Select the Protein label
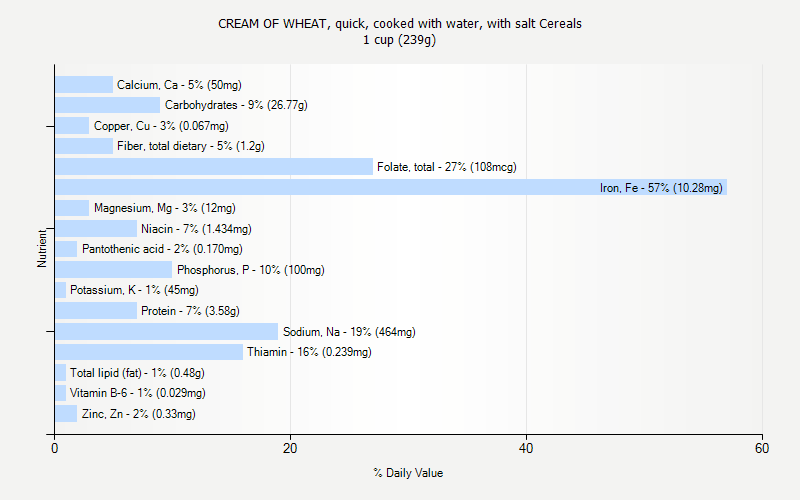 tap(190, 311)
